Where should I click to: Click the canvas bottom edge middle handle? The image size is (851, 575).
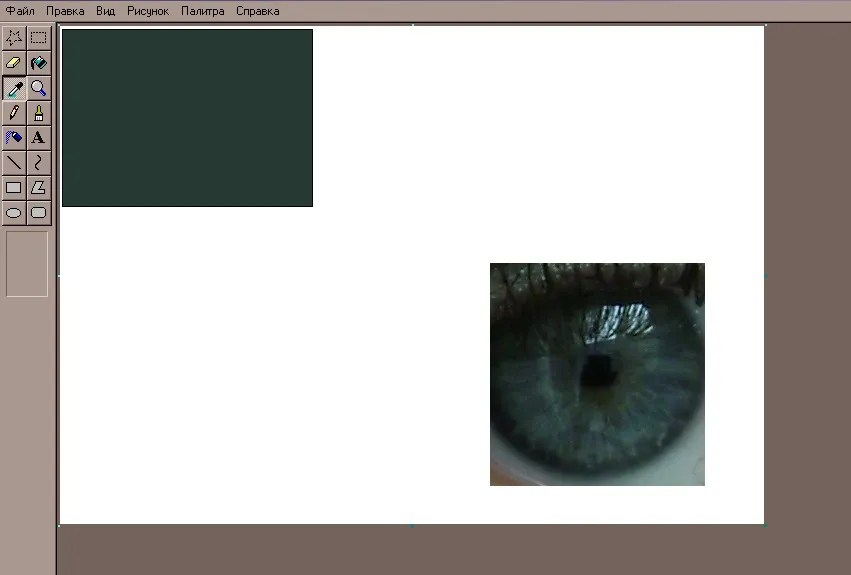pos(412,526)
